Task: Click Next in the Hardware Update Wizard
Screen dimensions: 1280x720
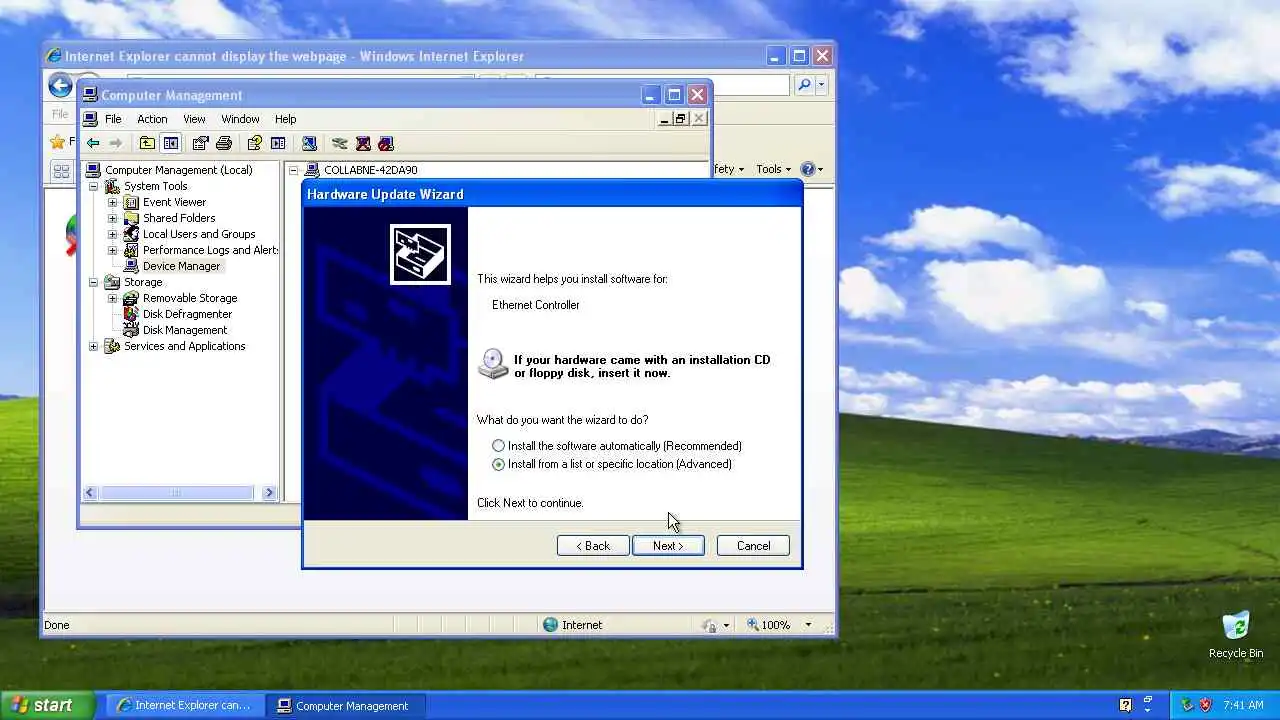Action: [668, 546]
